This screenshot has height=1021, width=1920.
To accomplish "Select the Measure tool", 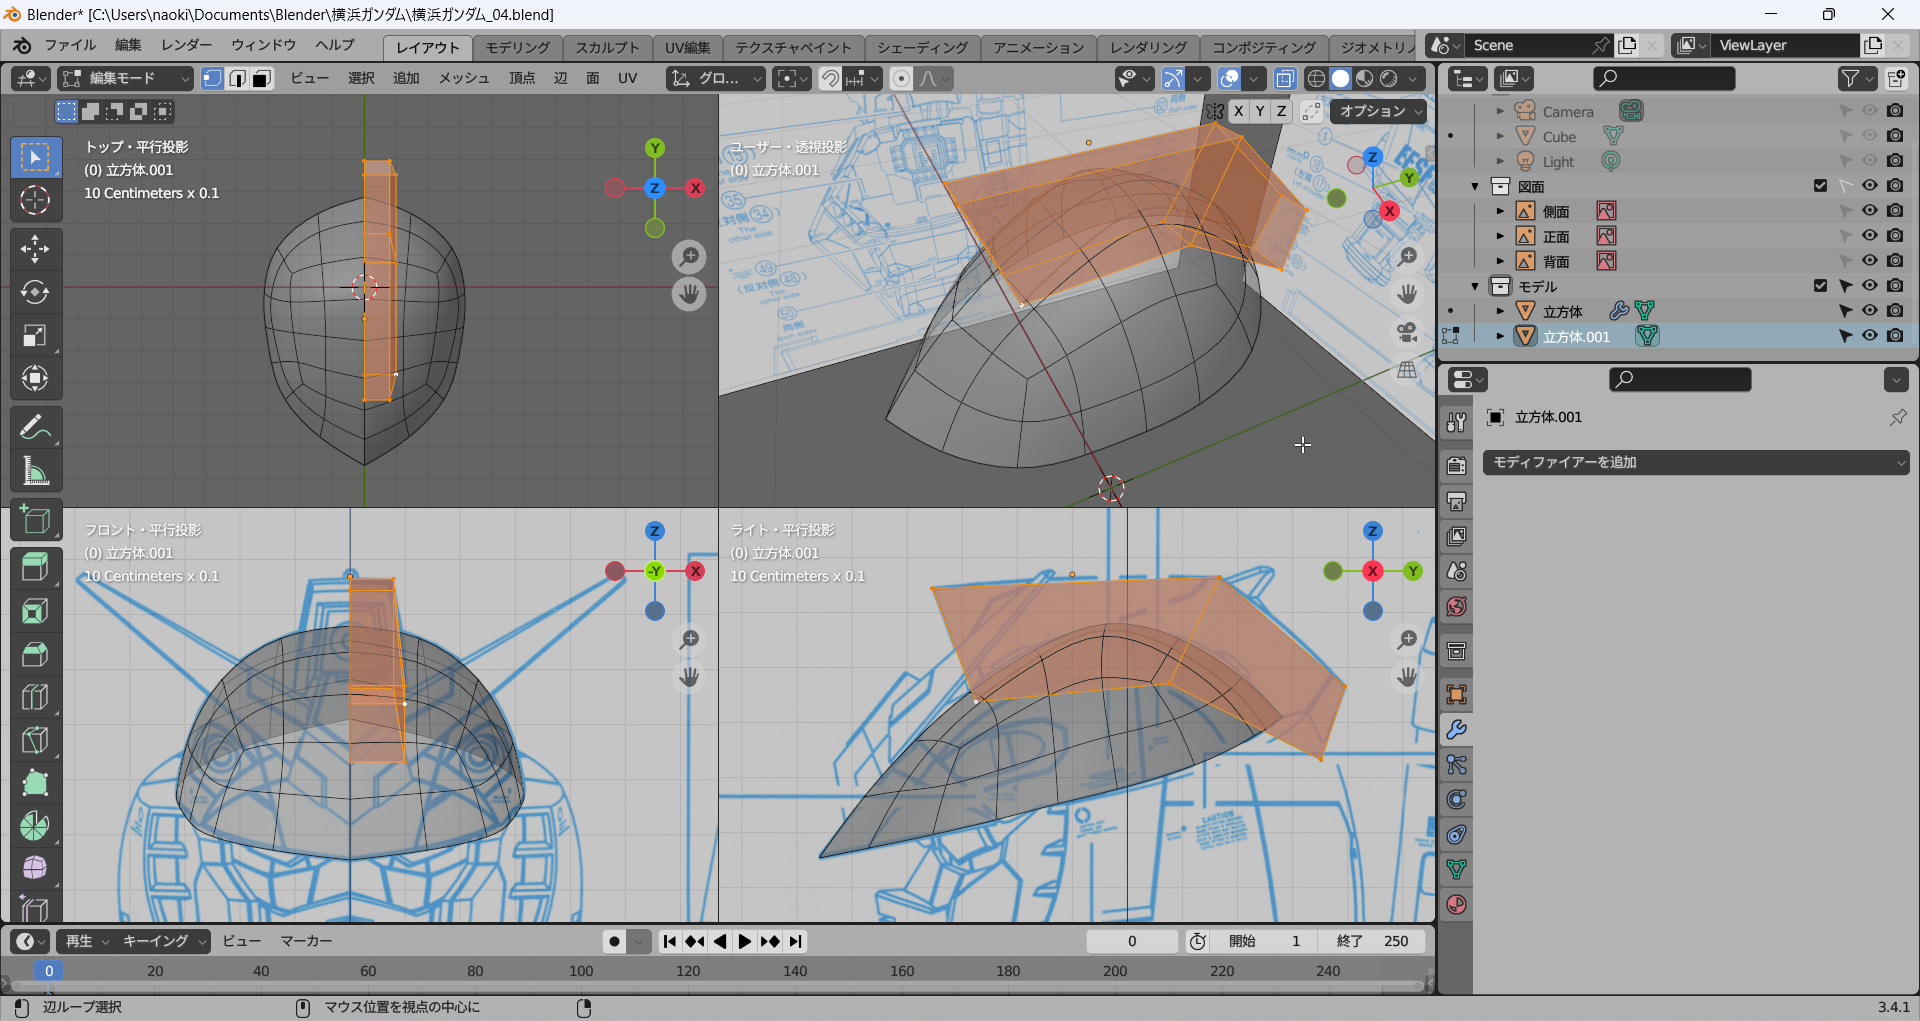I will 35,471.
